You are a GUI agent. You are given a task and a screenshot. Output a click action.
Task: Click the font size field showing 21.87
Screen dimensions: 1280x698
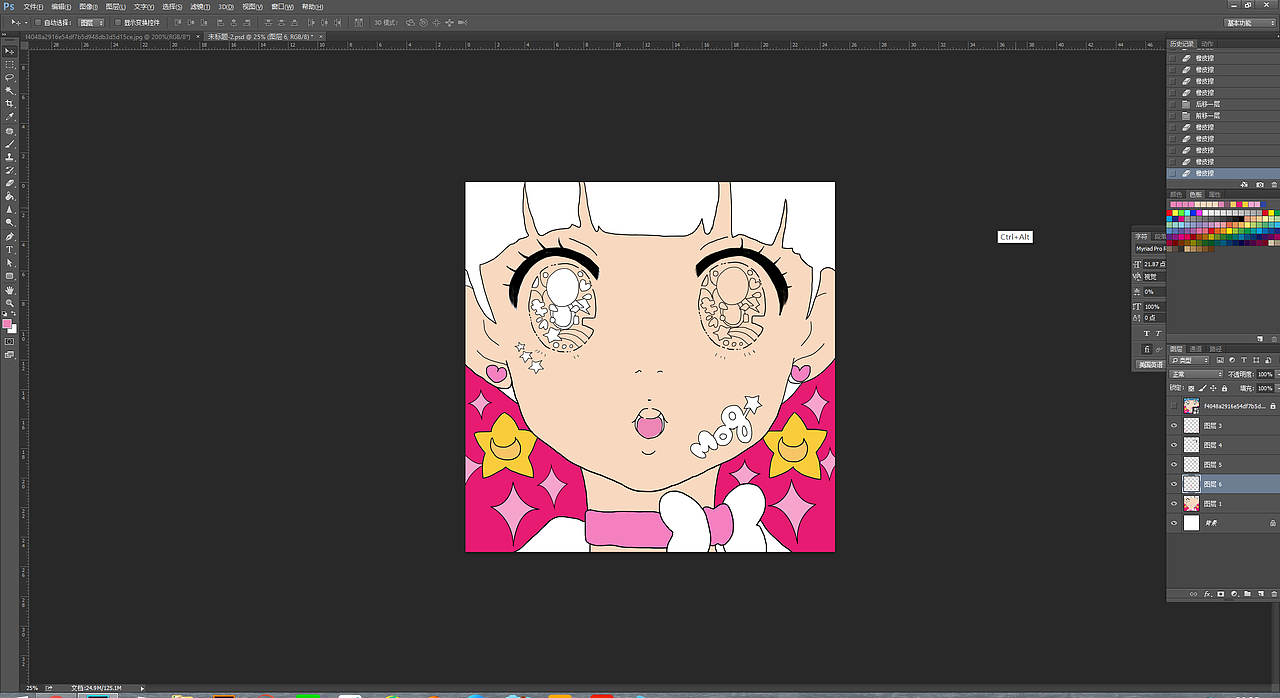[x=1155, y=263]
